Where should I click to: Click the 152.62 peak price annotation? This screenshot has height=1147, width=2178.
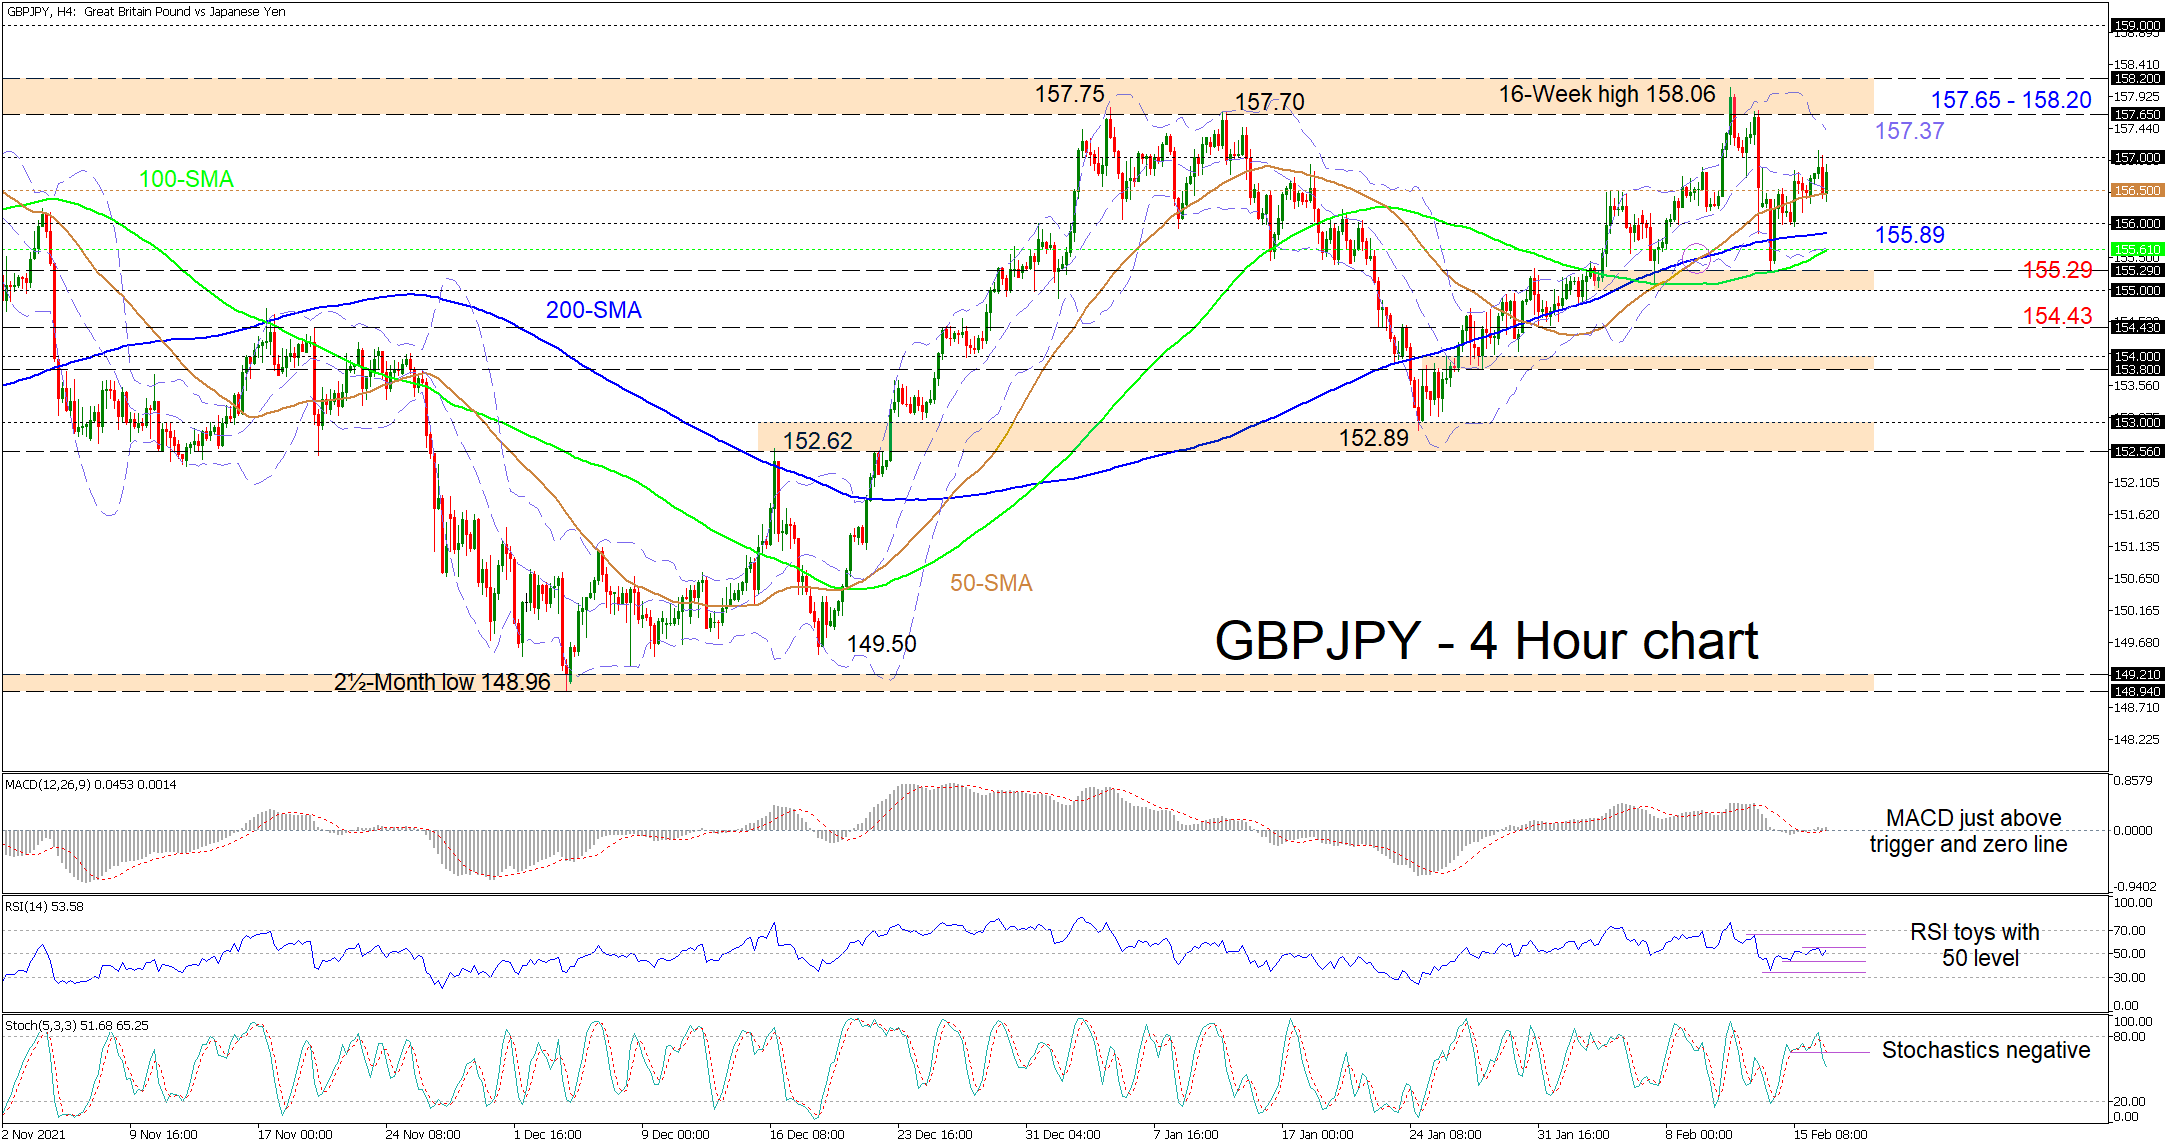tap(817, 441)
